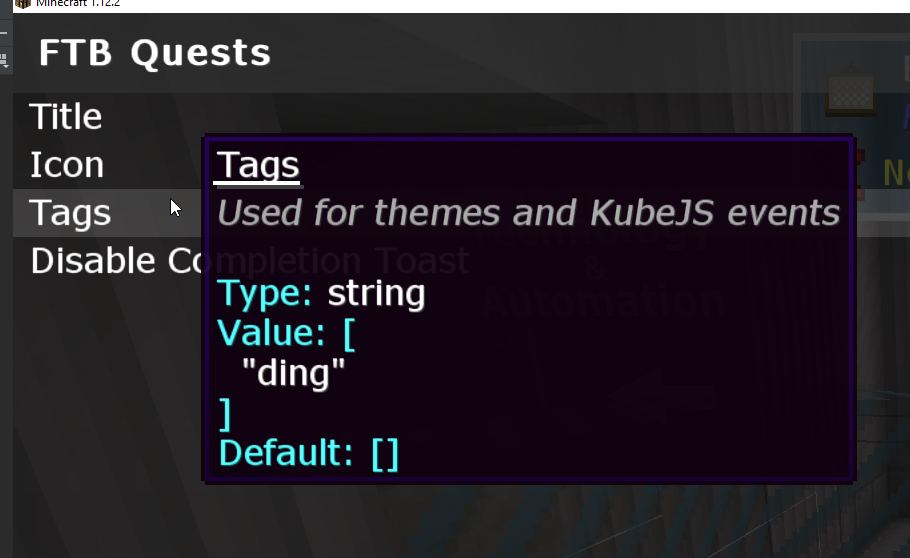Open the Tags setting row
910x558 pixels.
[x=70, y=213]
